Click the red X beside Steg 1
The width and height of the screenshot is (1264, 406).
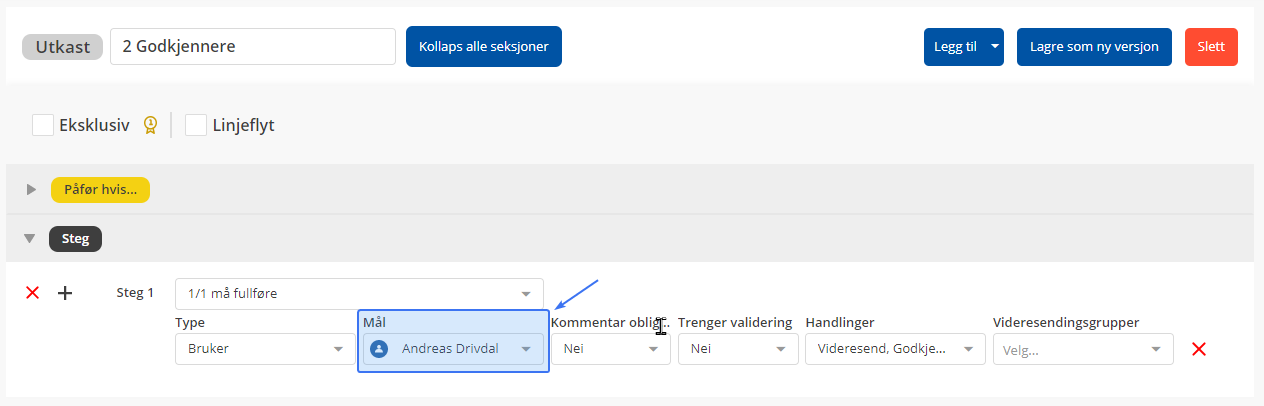click(32, 293)
